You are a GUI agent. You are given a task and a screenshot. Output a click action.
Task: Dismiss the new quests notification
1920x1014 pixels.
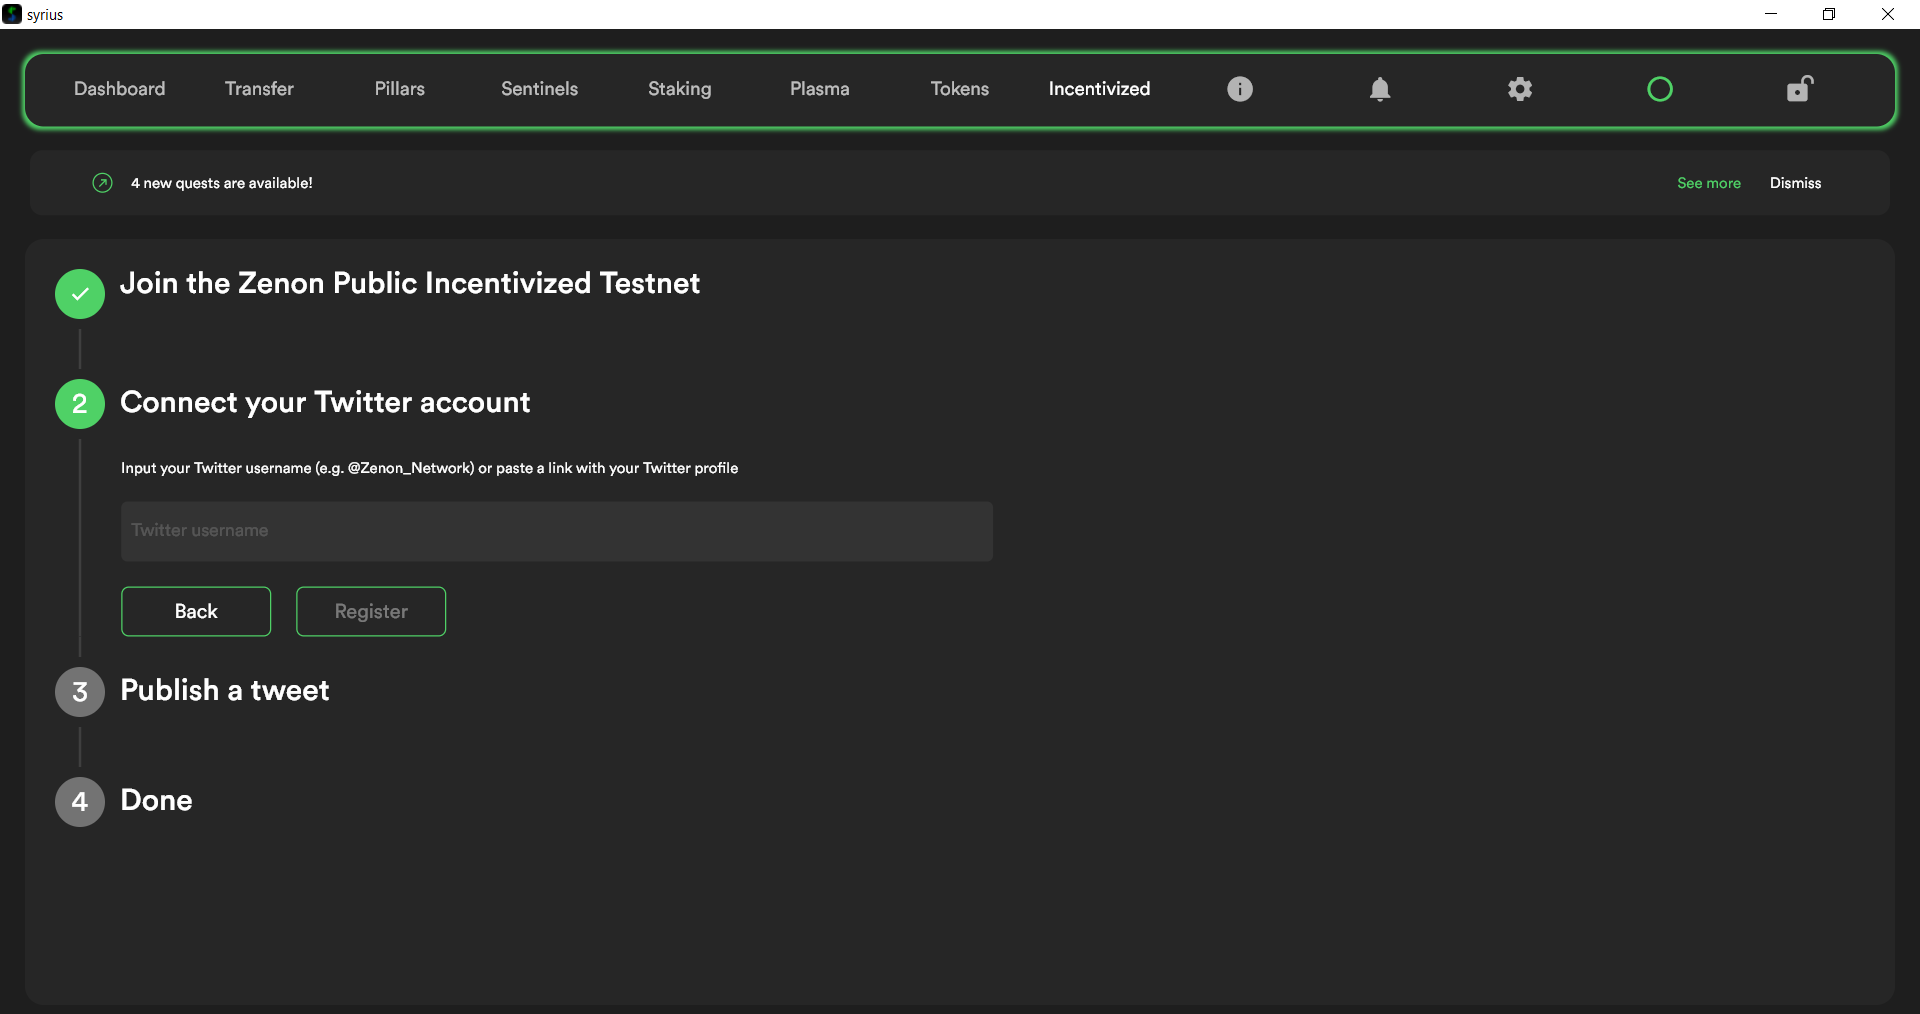click(1795, 183)
